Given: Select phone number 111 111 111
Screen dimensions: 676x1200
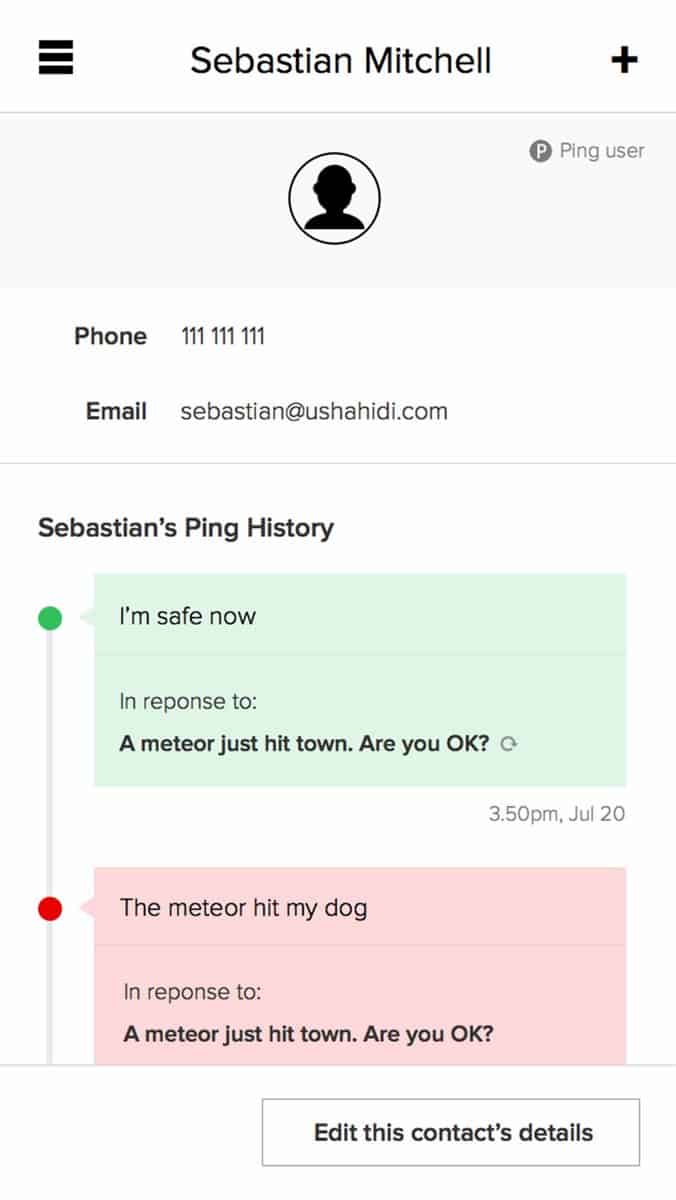Looking at the screenshot, I should pyautogui.click(x=223, y=336).
